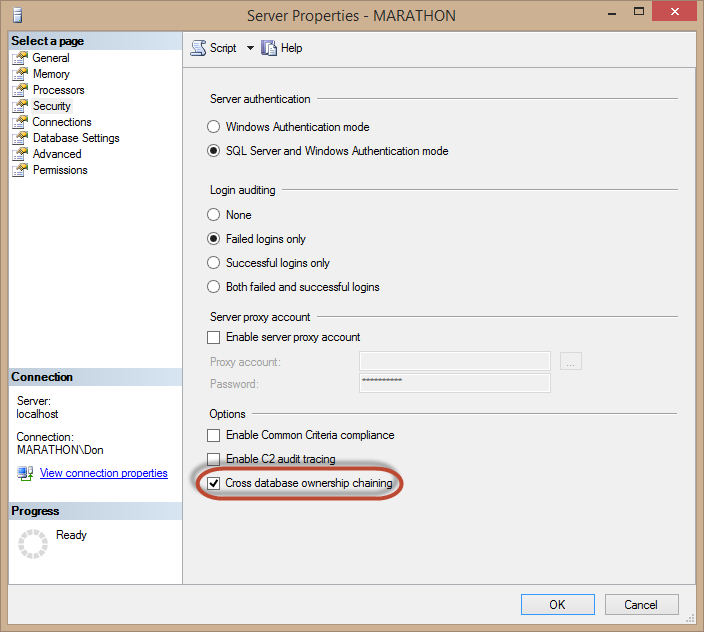Viewport: 704px width, 632px height.
Task: Click the Database Settings page icon
Action: (x=20, y=138)
